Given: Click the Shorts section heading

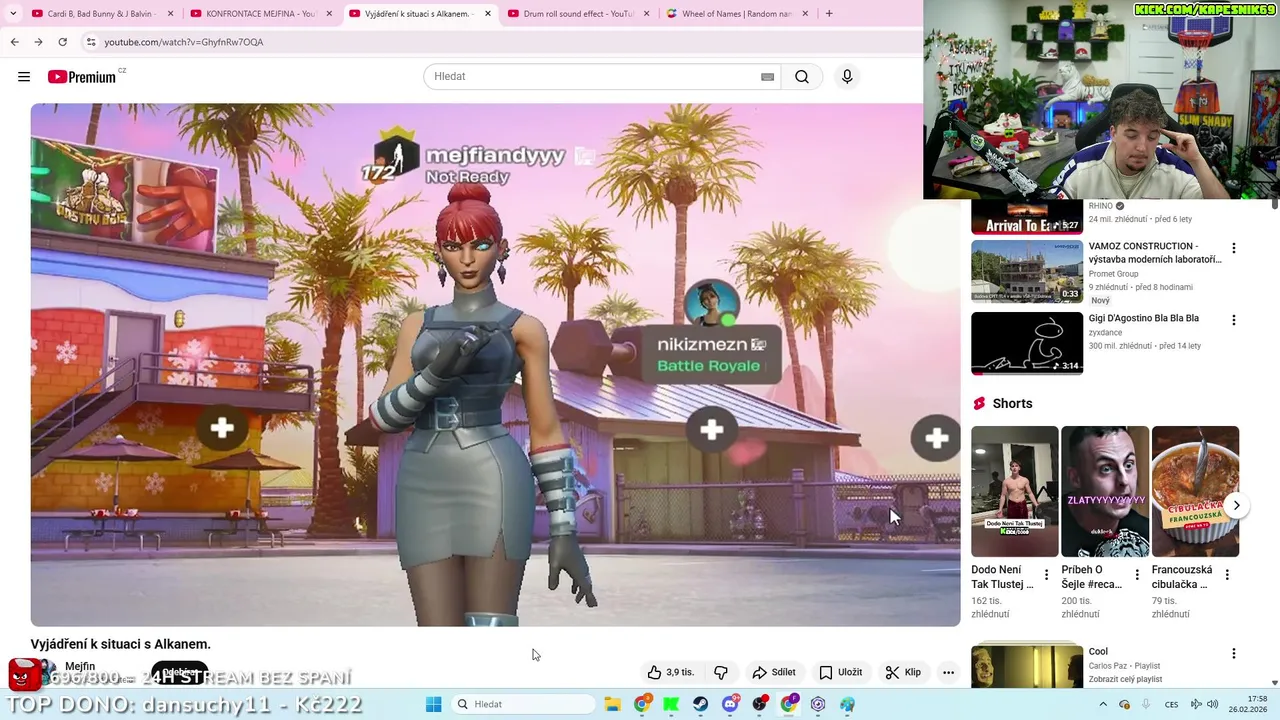Looking at the screenshot, I should 1012,403.
